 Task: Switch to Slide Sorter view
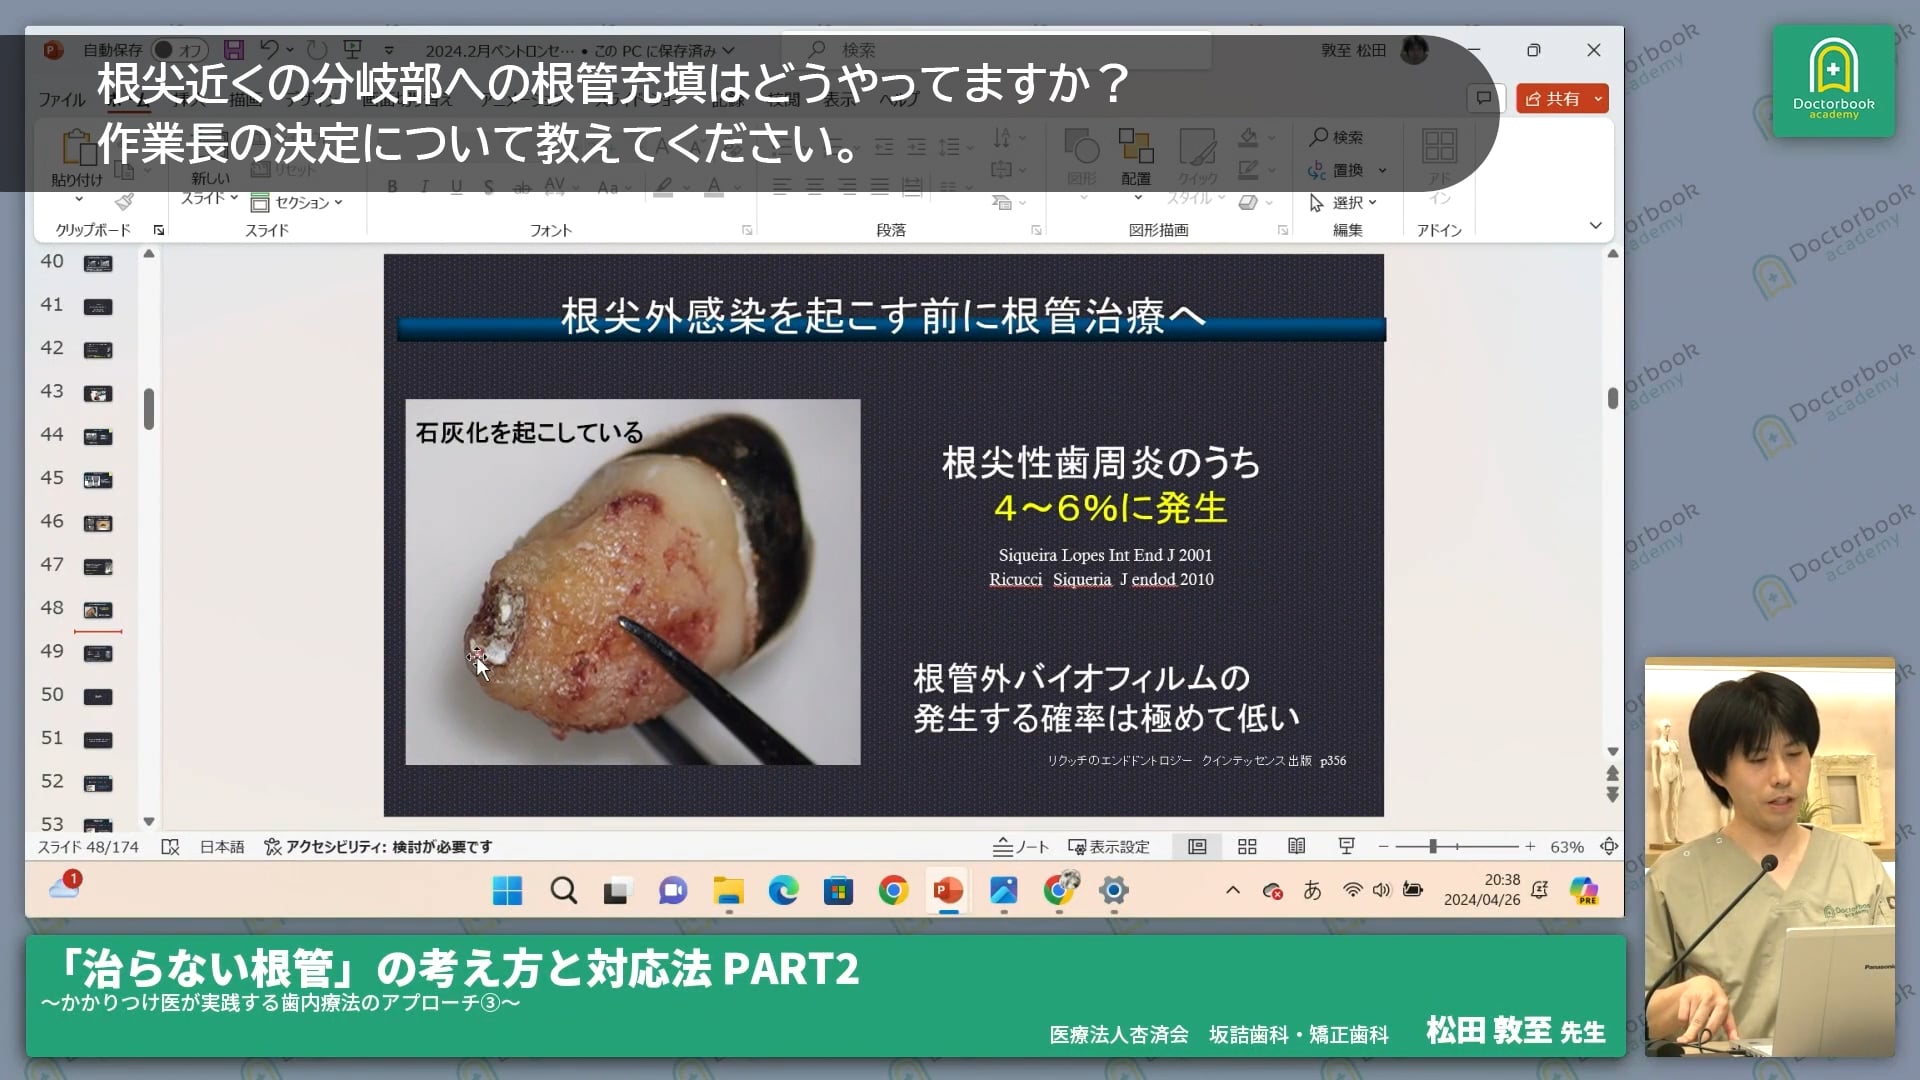(x=1247, y=847)
